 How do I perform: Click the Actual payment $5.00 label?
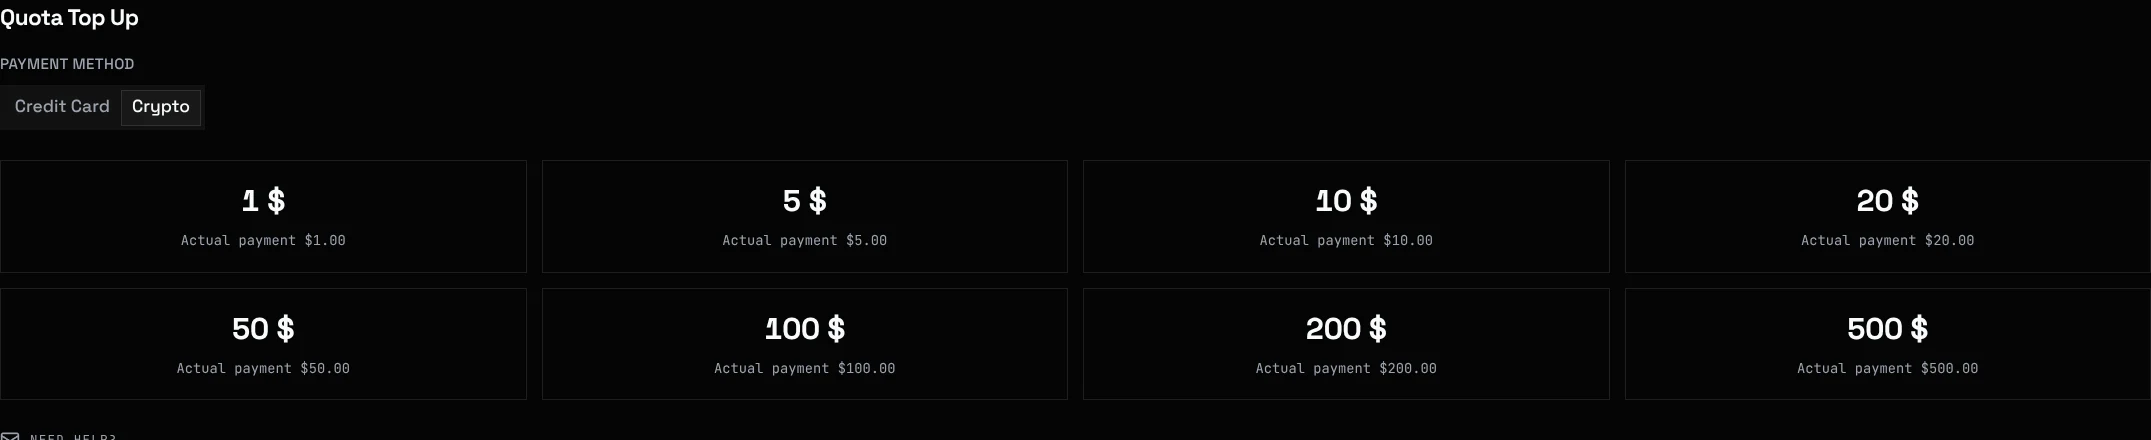pos(805,241)
